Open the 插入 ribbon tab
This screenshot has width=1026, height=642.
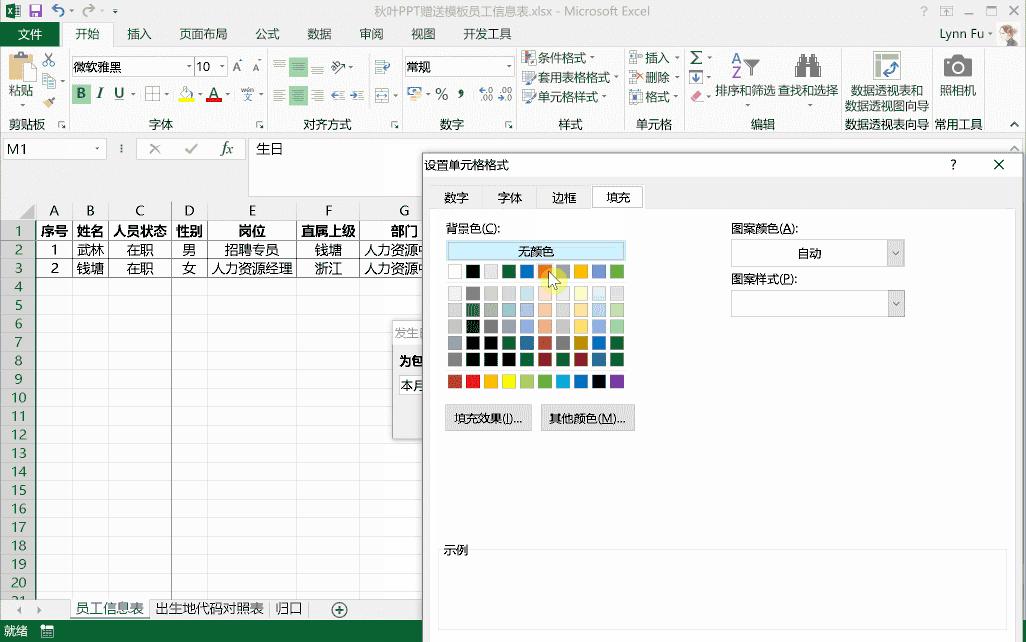(x=137, y=33)
